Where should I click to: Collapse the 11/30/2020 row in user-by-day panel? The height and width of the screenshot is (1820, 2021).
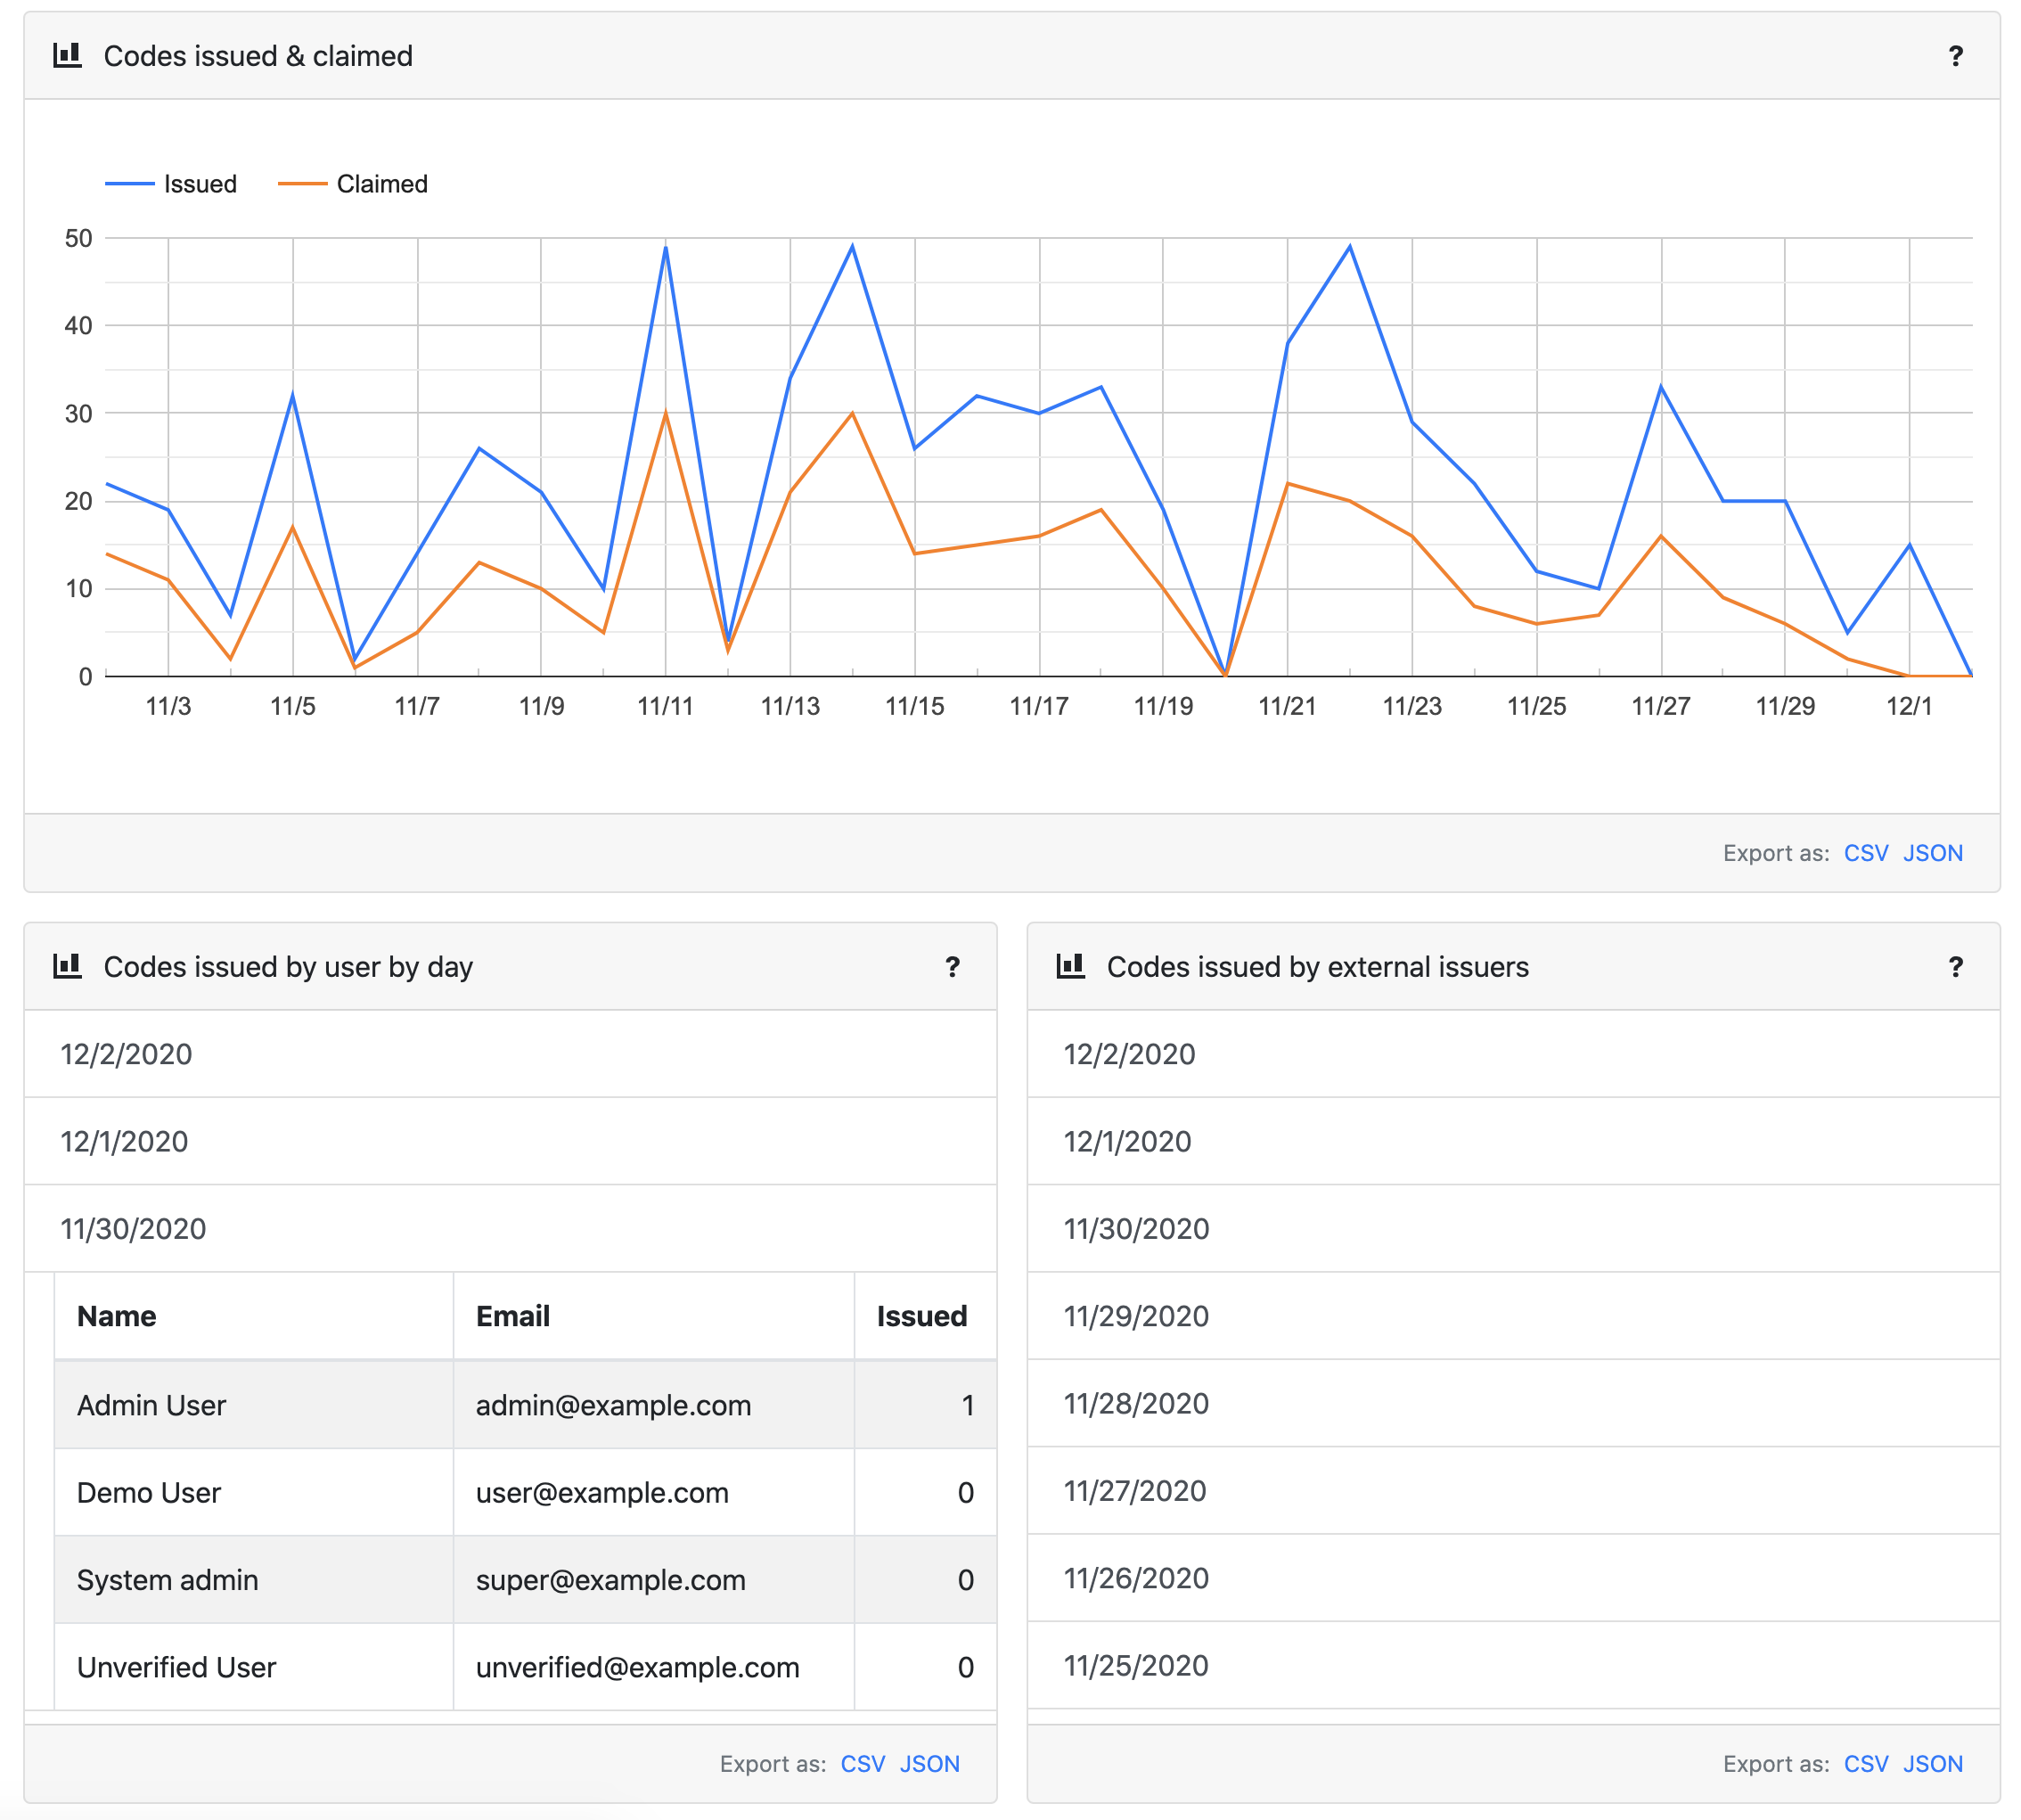pos(133,1229)
